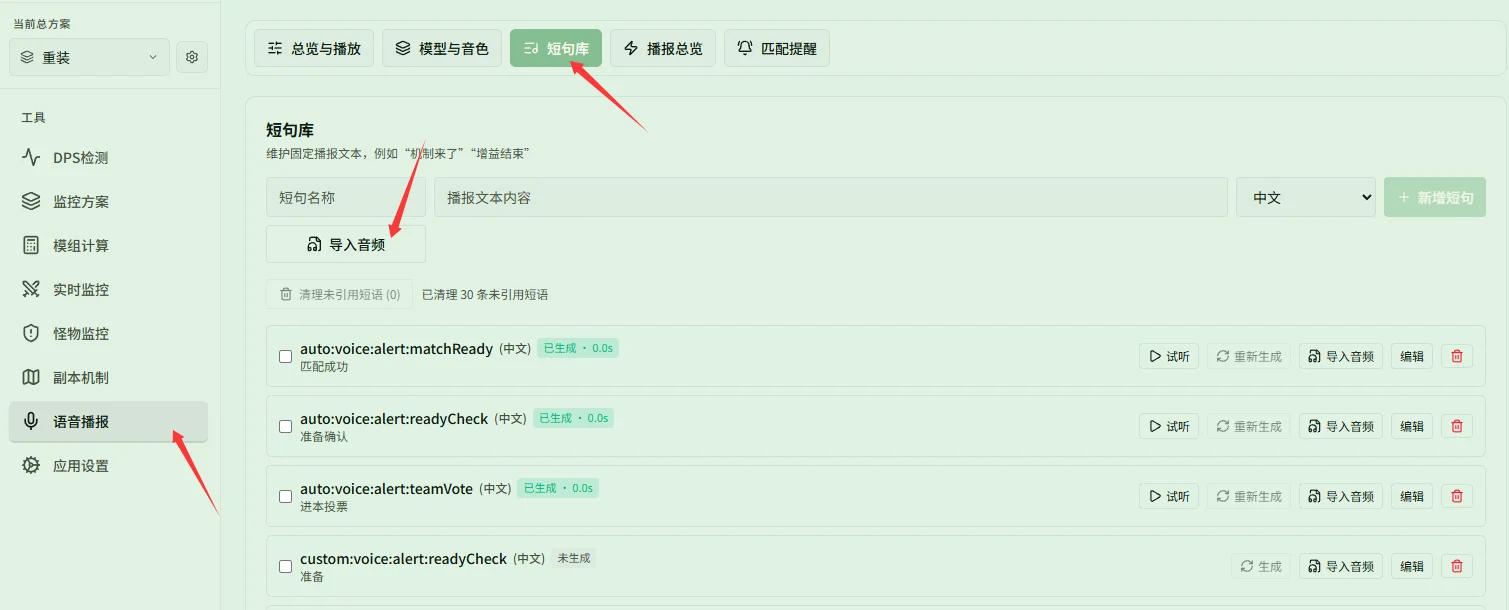Edit the teamVote phrase
1509x610 pixels.
1412,497
